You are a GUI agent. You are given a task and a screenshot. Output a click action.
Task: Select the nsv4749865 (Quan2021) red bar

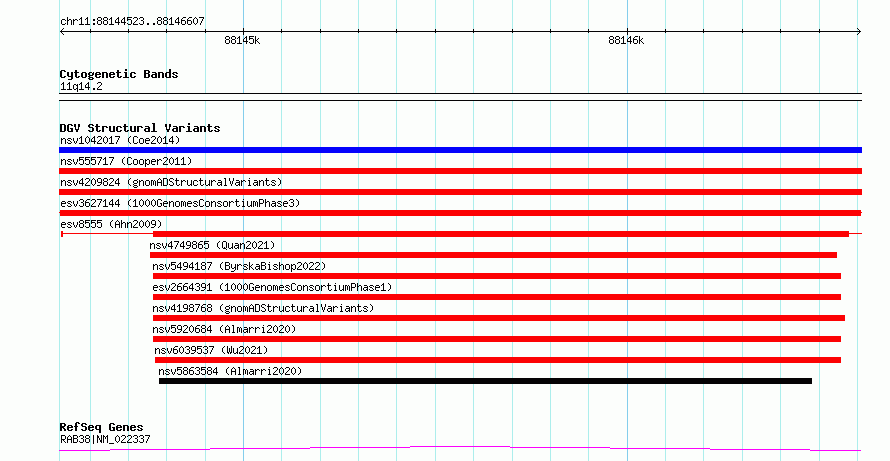point(493,255)
